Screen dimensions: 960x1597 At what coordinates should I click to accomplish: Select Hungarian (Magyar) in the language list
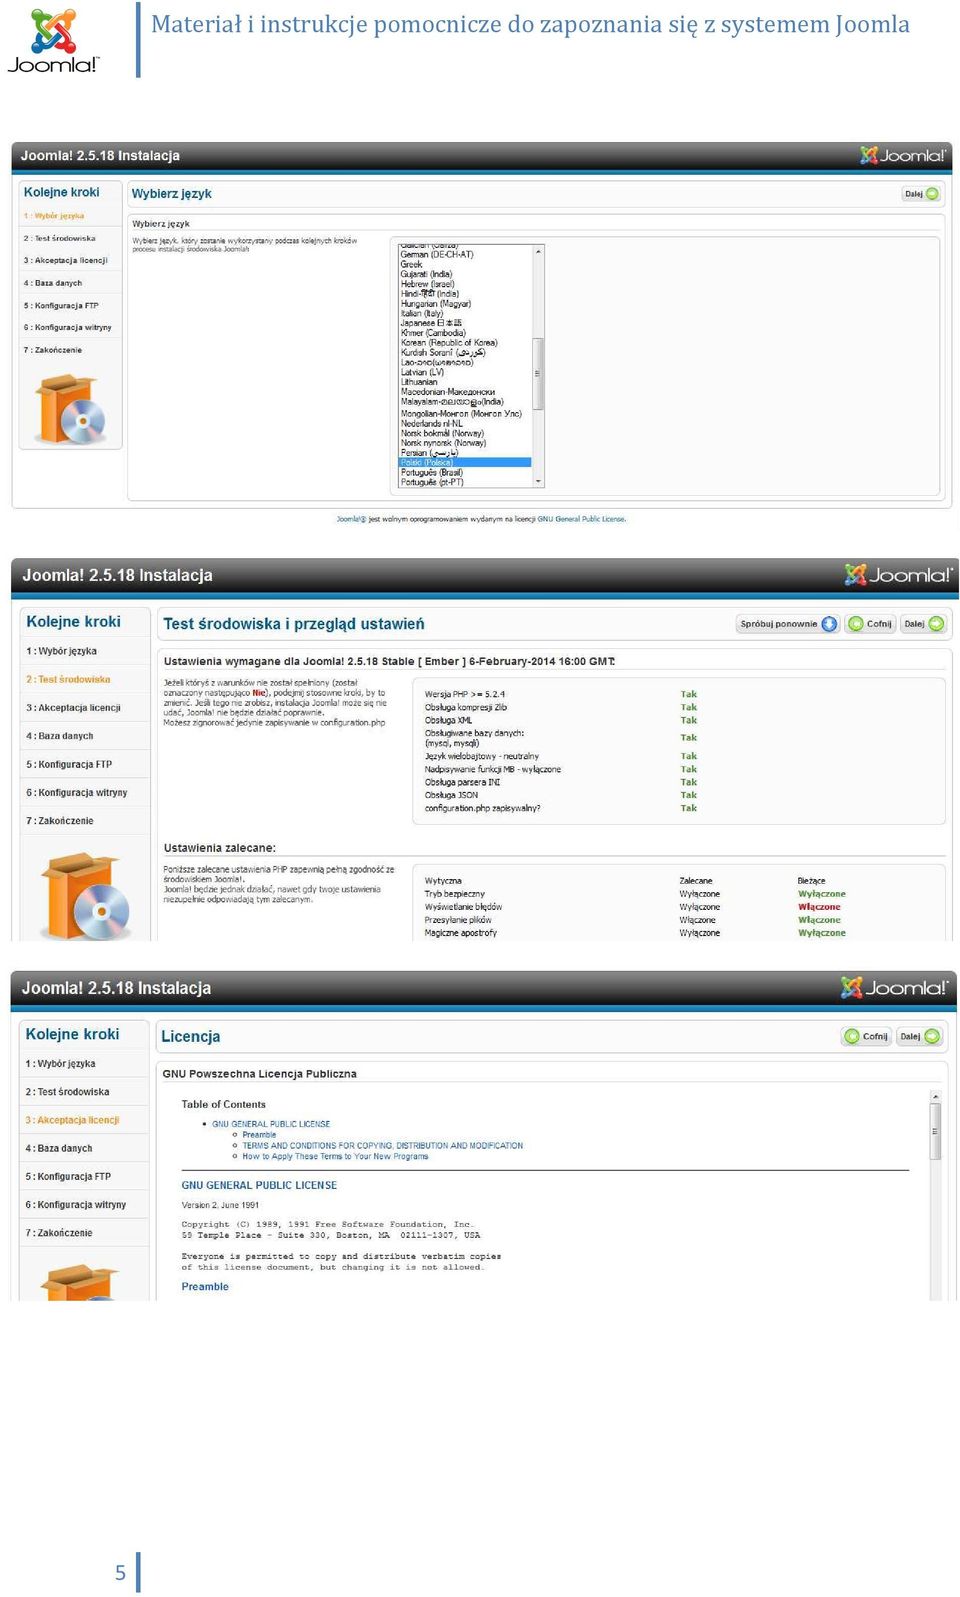pos(435,304)
